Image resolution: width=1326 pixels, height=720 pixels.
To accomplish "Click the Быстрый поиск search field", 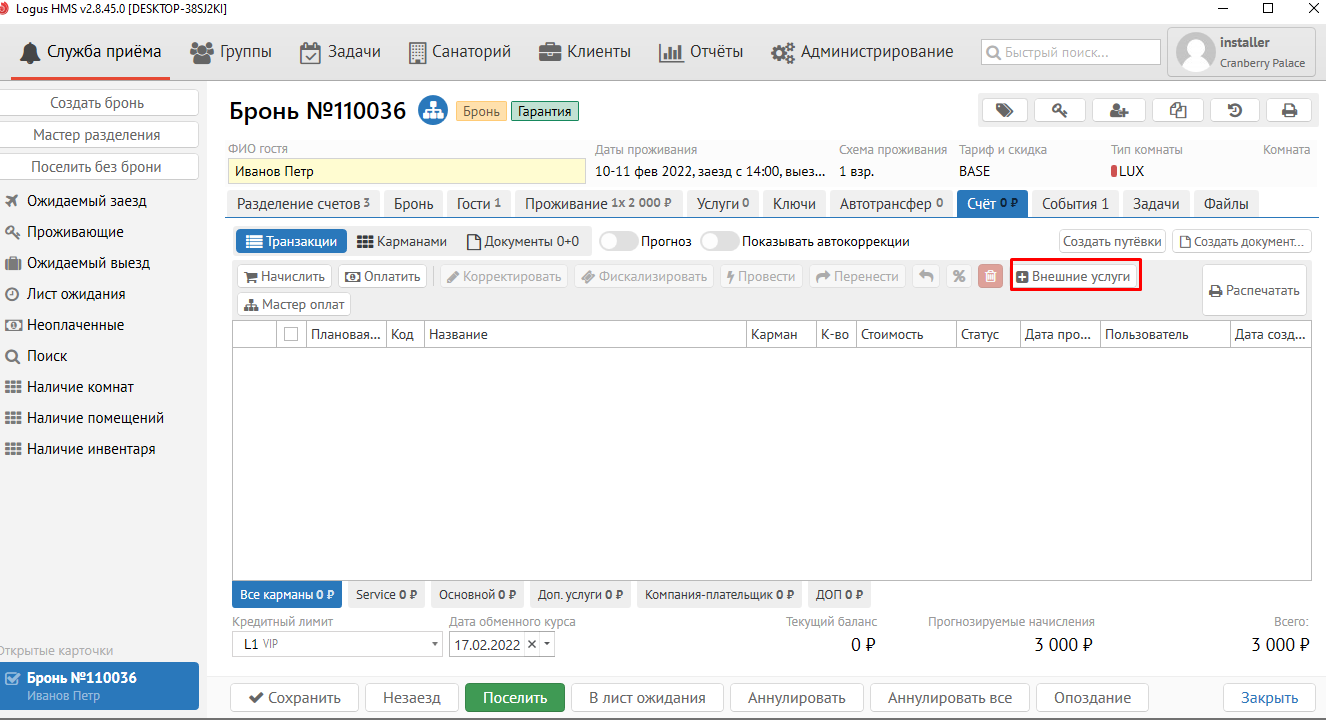I will click(x=1070, y=52).
